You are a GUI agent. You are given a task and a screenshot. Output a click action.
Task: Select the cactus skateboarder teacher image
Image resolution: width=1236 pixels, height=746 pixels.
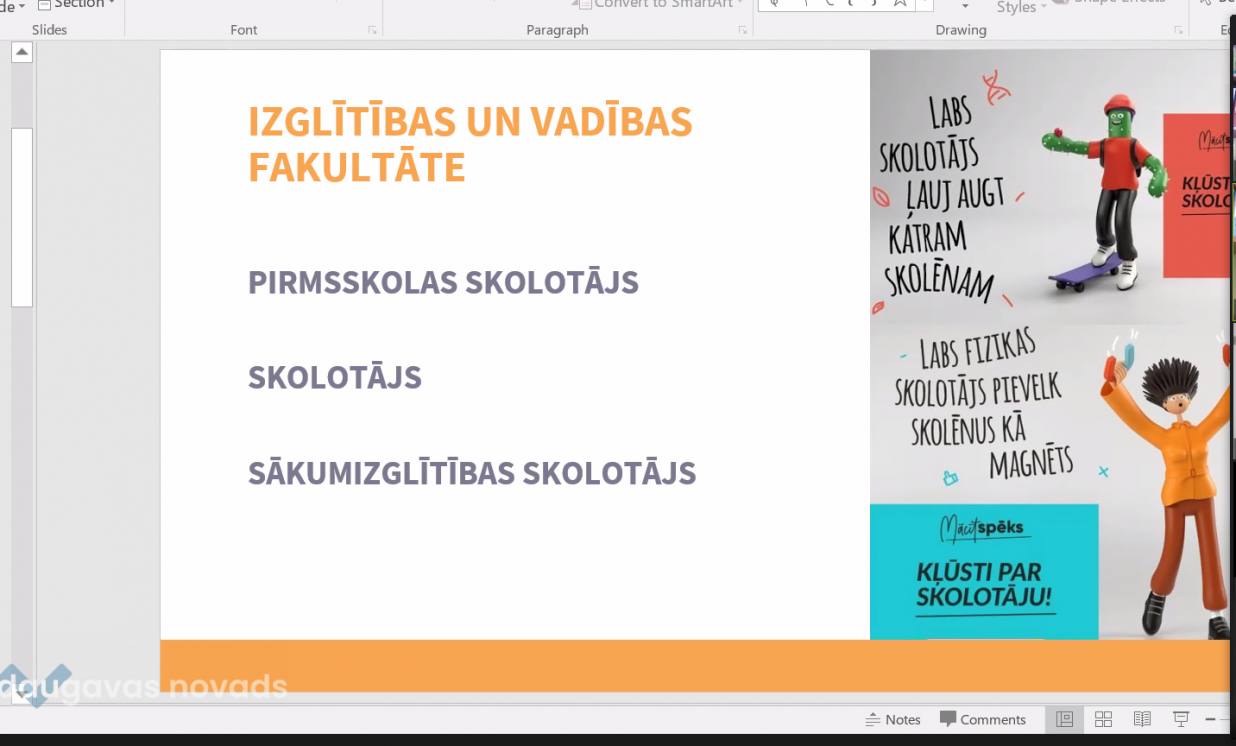[1048, 187]
